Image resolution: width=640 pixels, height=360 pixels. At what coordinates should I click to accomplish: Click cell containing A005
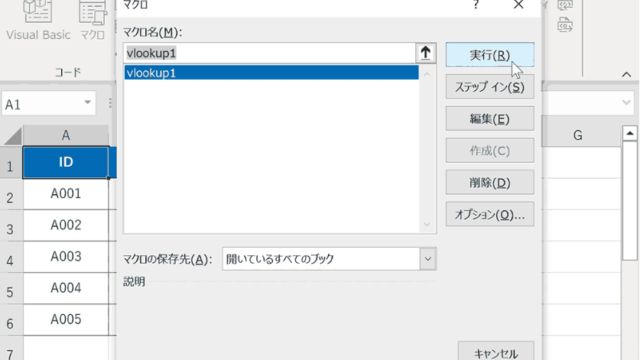pyautogui.click(x=66, y=320)
